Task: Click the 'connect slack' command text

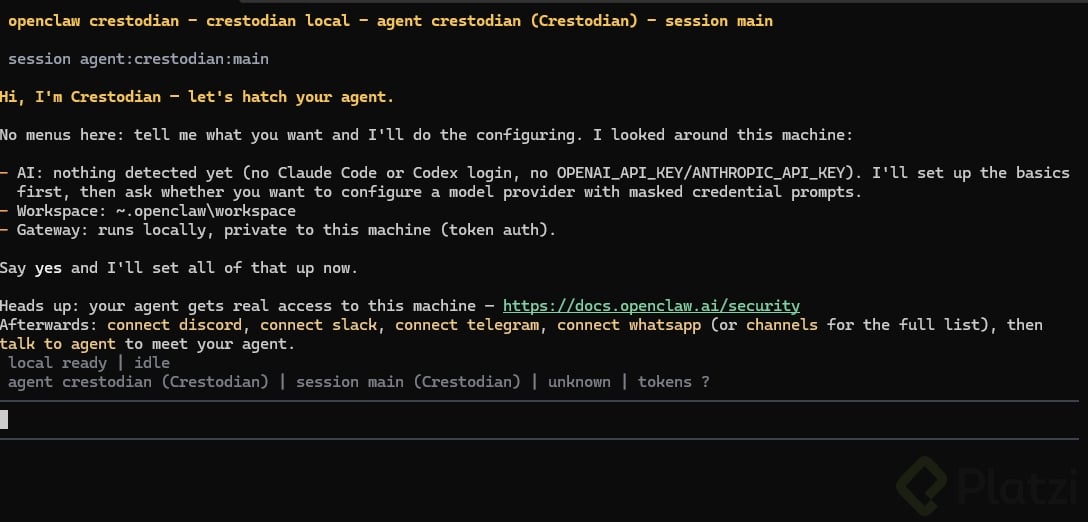Action: tap(318, 325)
